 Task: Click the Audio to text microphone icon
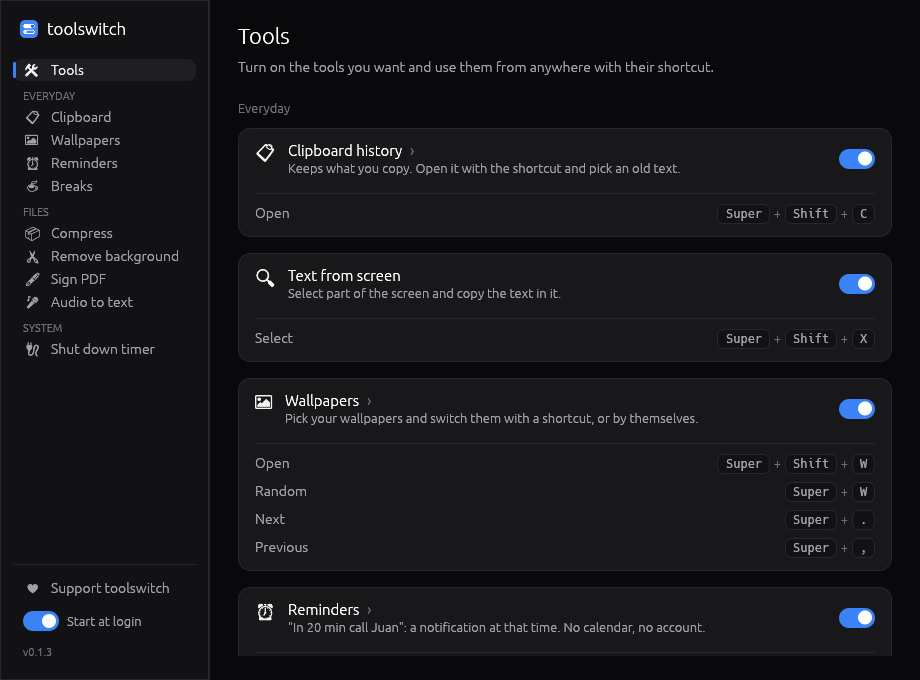[32, 302]
